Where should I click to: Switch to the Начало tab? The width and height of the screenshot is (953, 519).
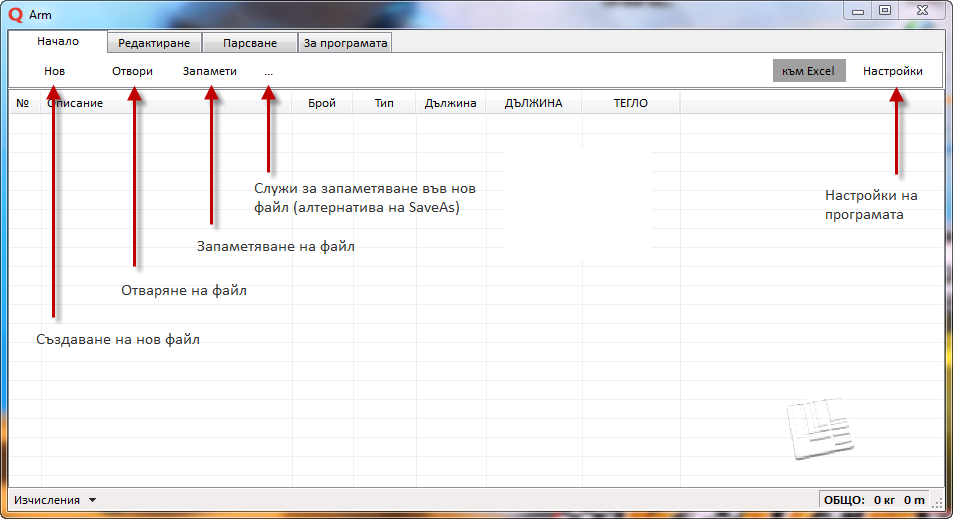click(x=58, y=42)
